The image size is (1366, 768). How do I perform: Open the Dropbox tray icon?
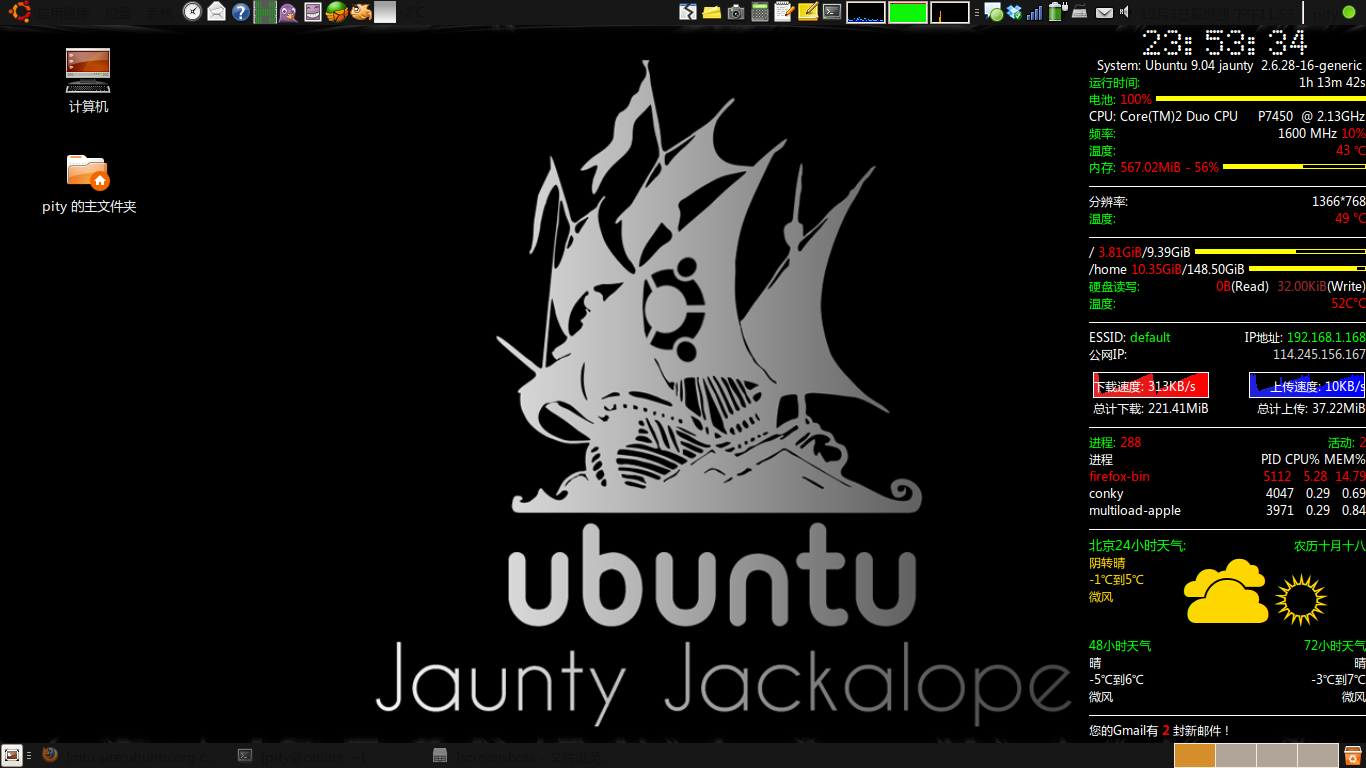click(1014, 12)
